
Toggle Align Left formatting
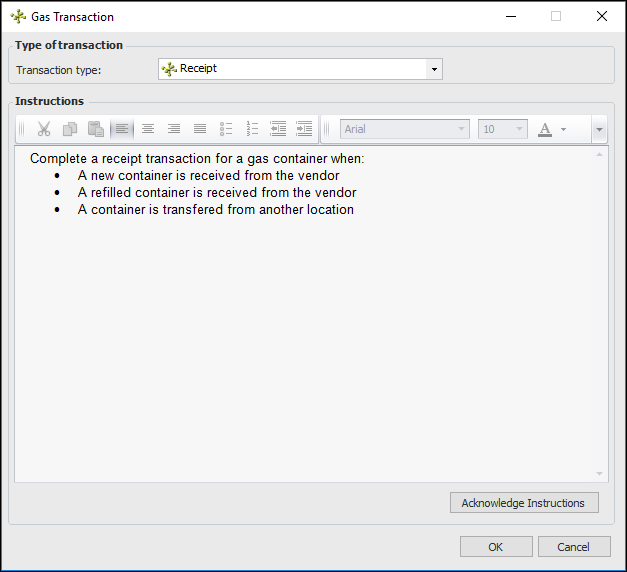pyautogui.click(x=122, y=129)
